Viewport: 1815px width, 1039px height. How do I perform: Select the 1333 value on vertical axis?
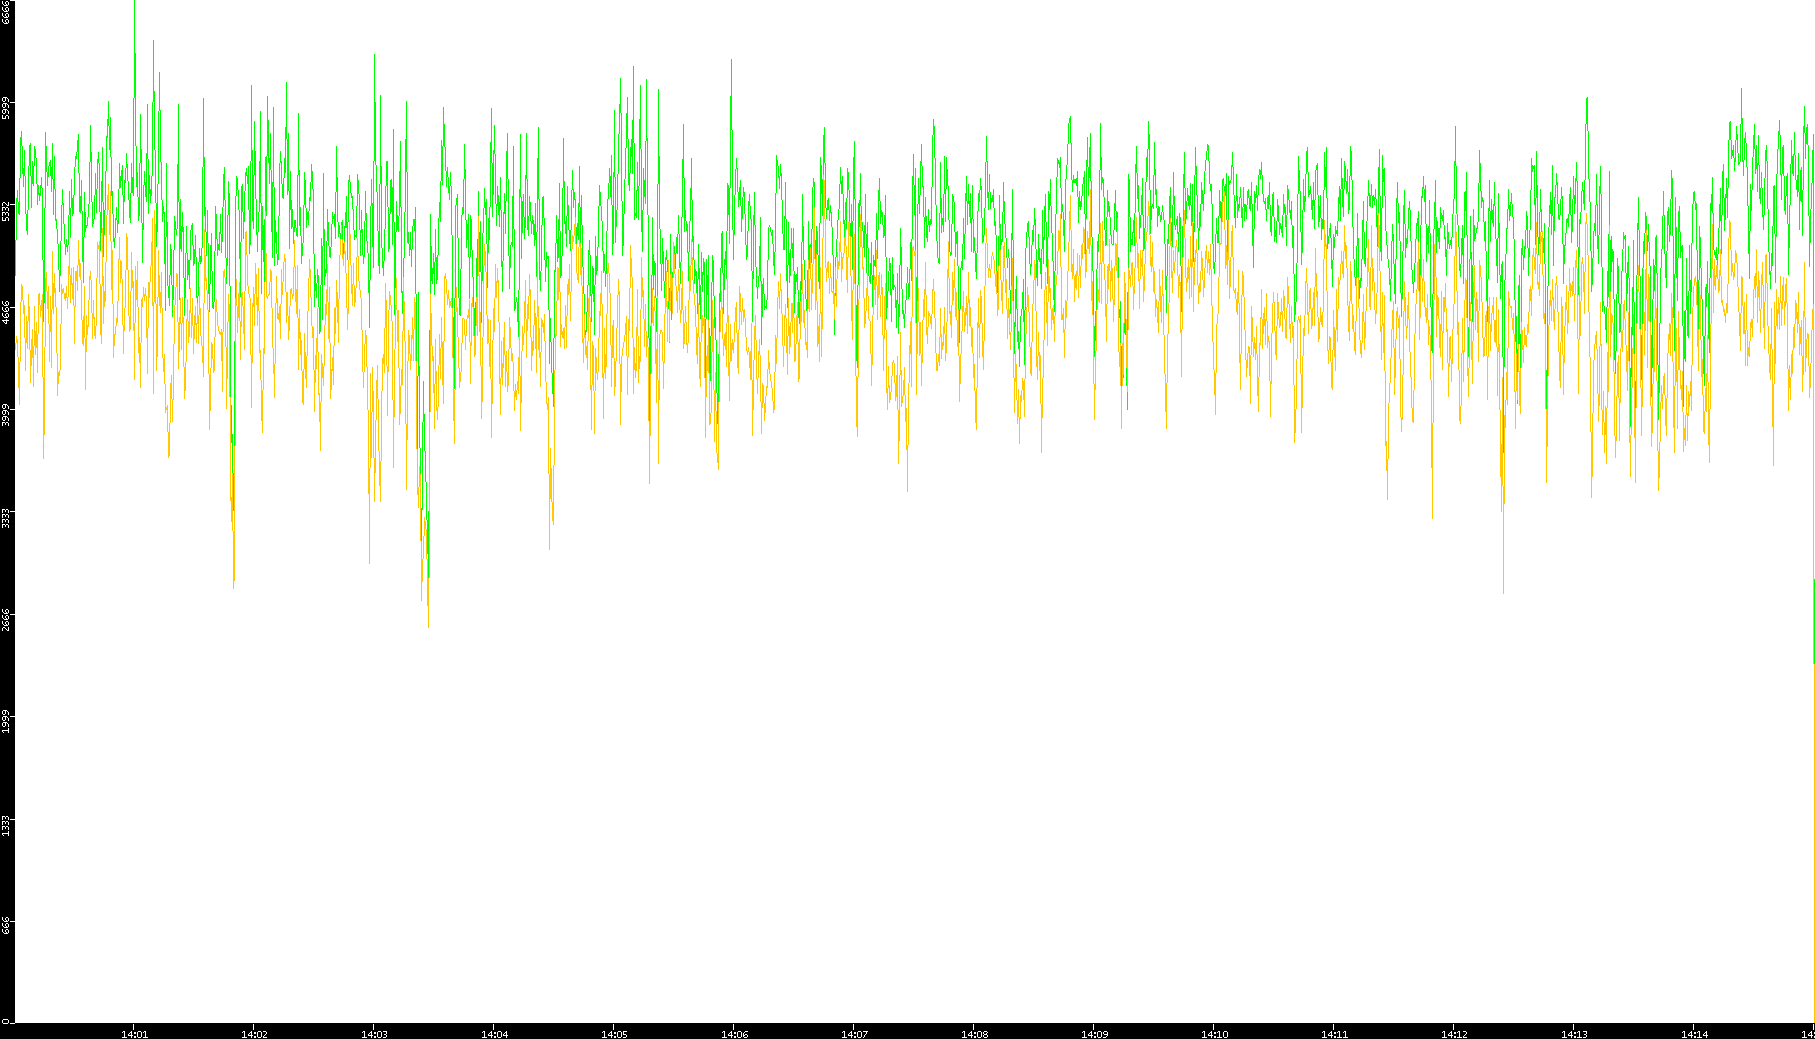click(6, 824)
